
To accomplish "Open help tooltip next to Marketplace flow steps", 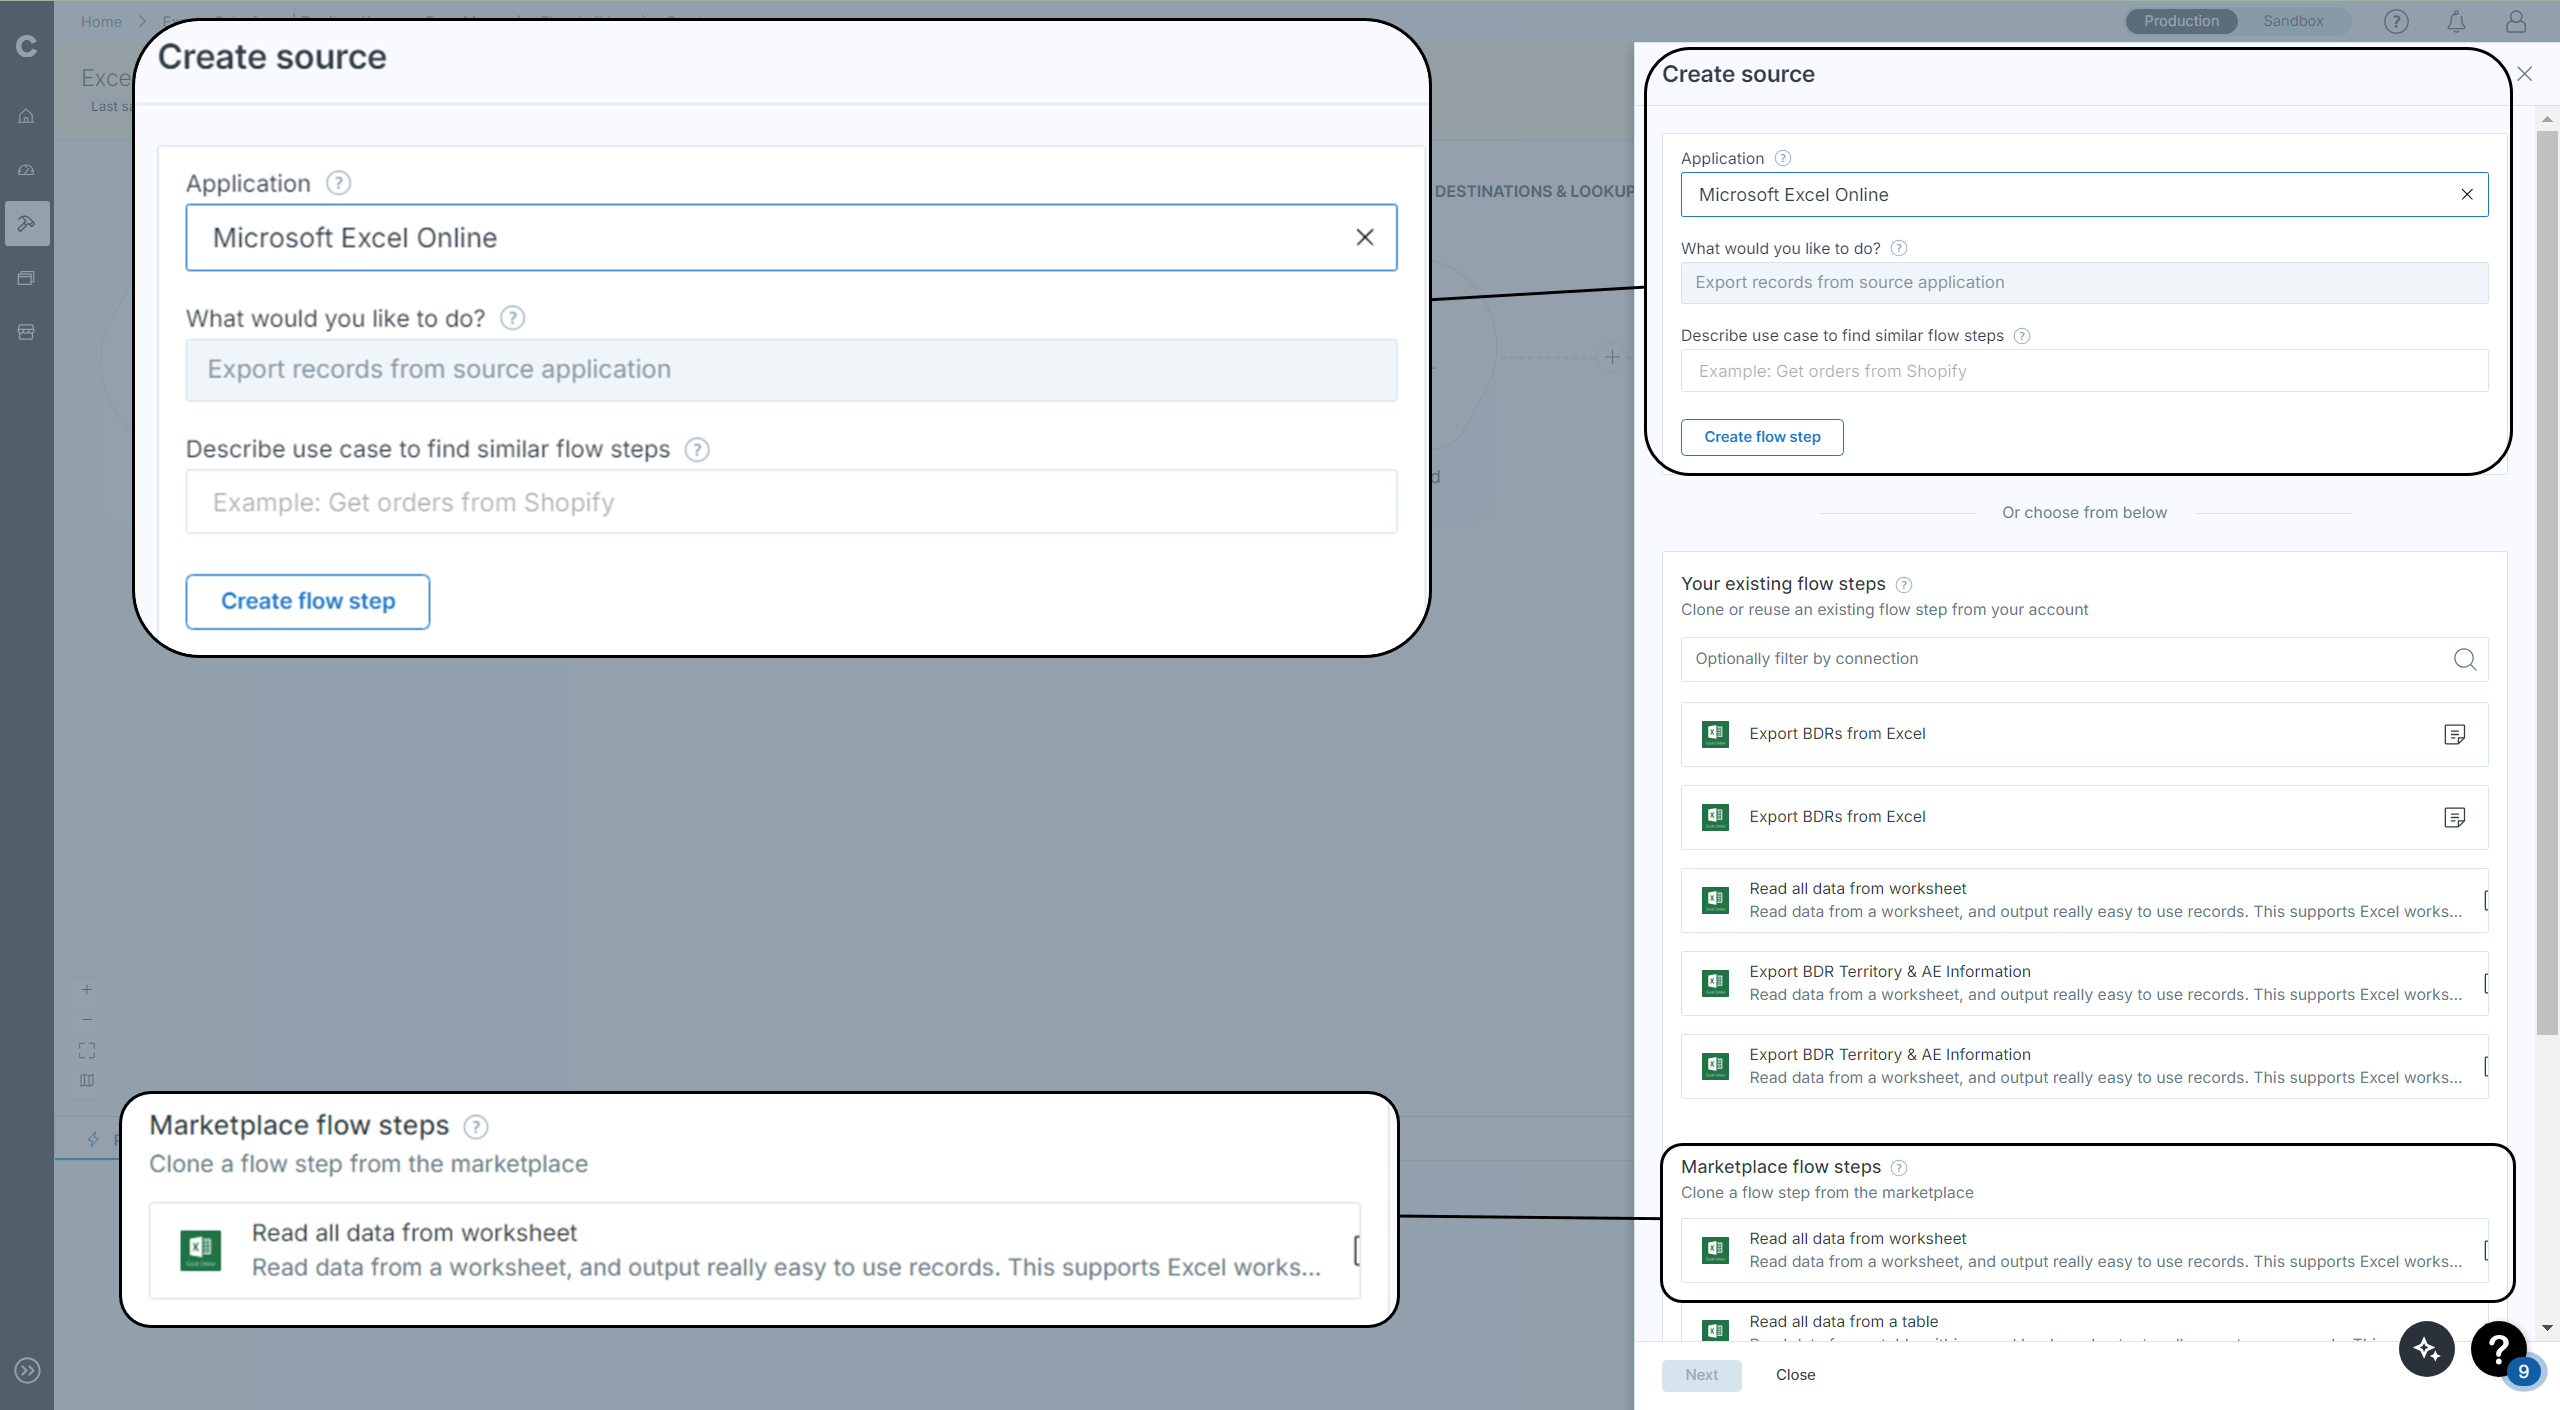I will tap(1899, 1167).
